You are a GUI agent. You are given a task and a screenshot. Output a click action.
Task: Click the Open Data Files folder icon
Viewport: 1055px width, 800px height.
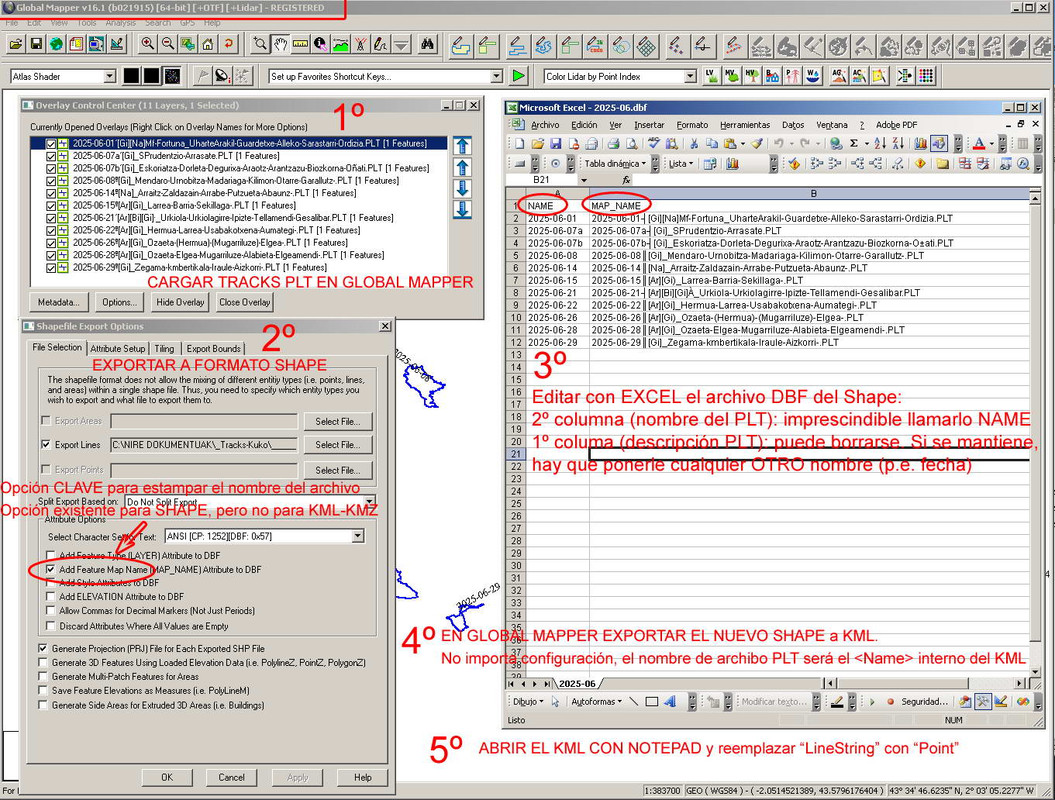click(16, 45)
